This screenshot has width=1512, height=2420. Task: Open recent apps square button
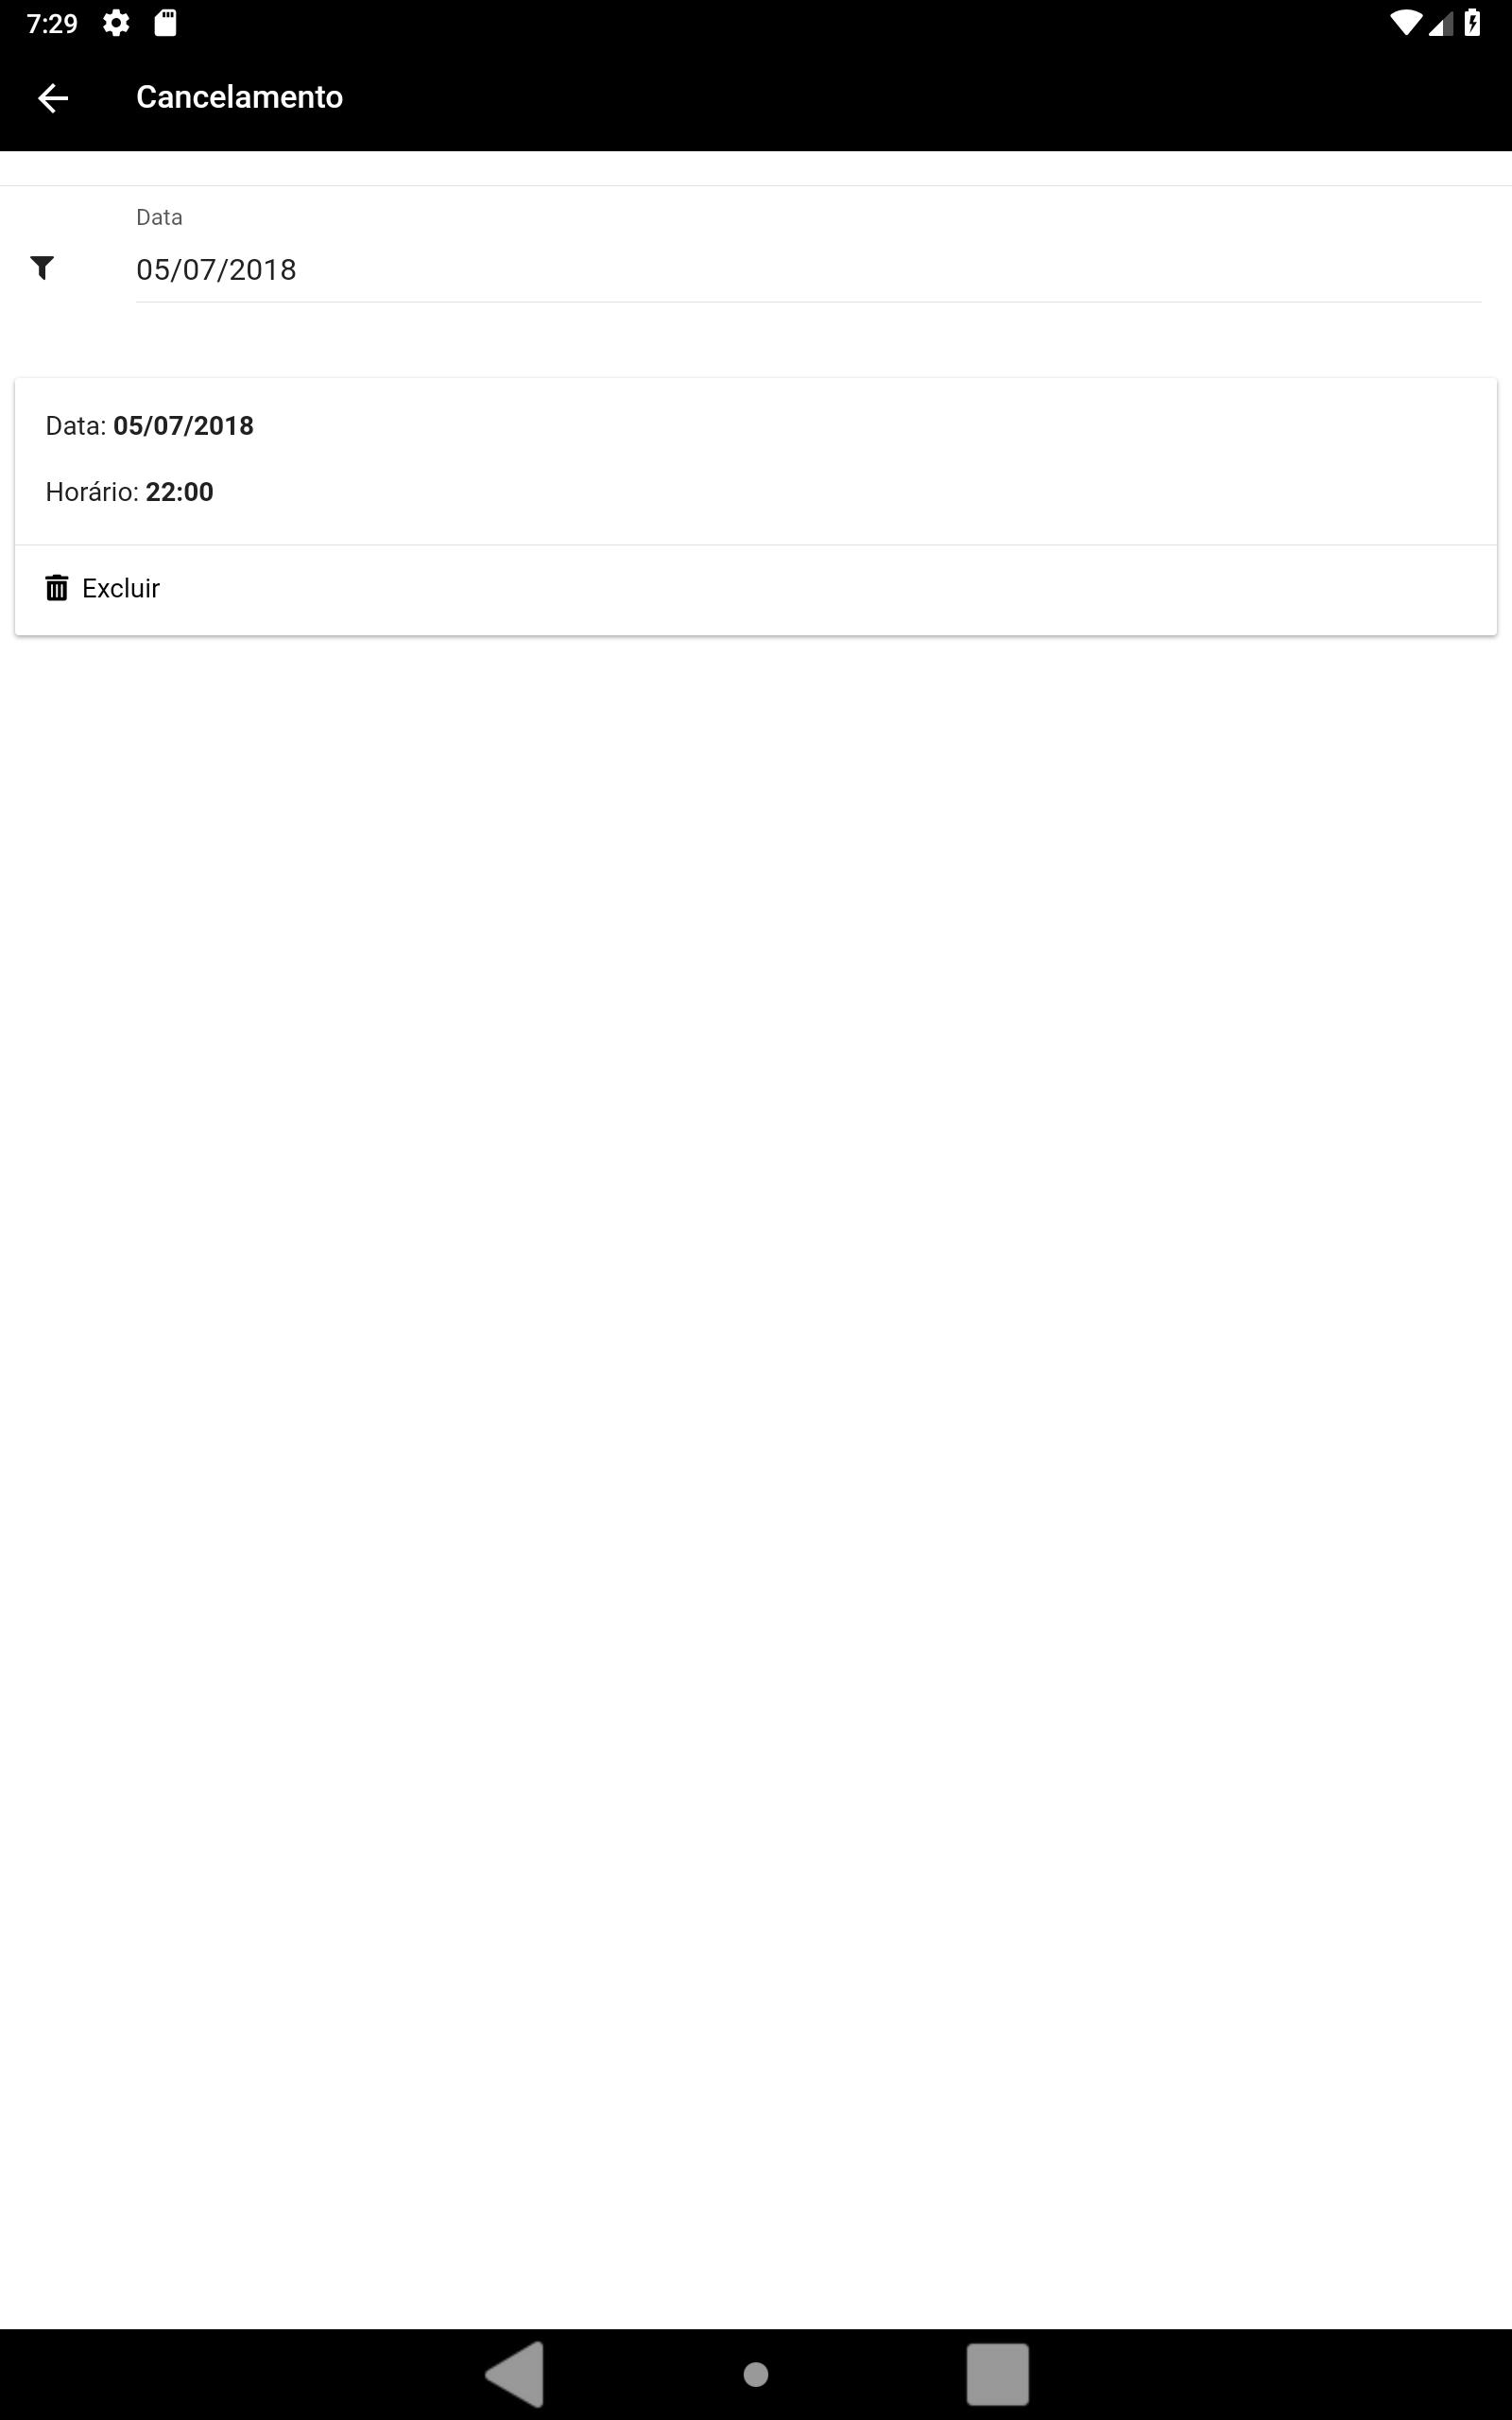[x=997, y=2374]
